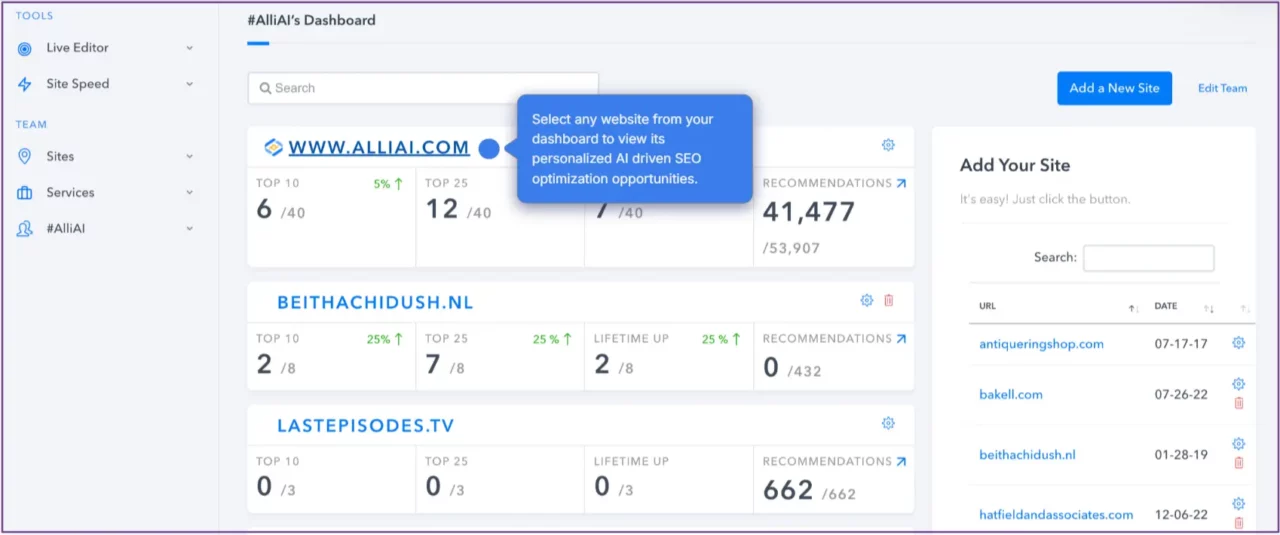Delete the beithachidush.nl site card

tap(889, 300)
